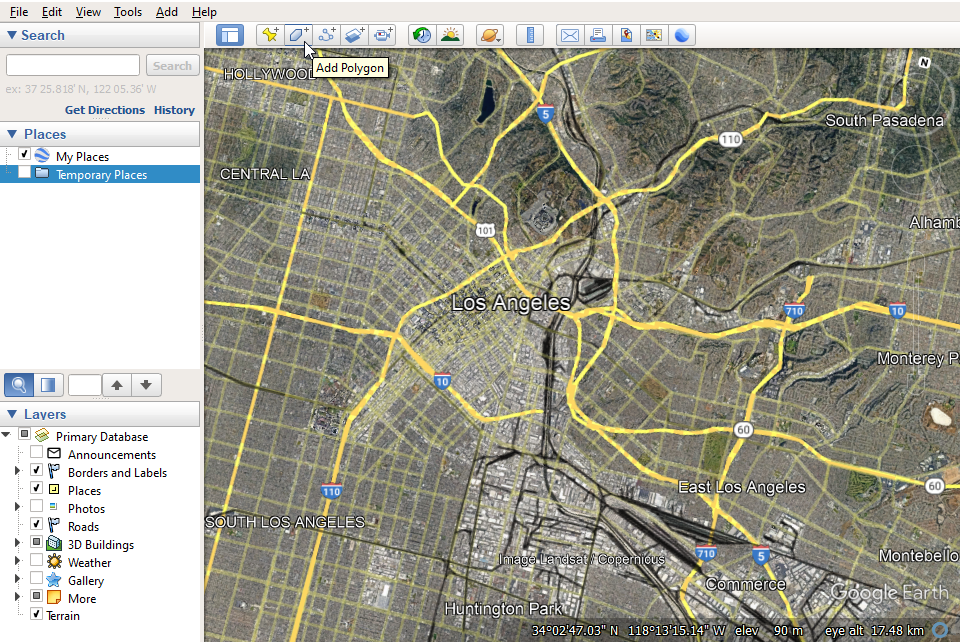960x642 pixels.
Task: Select the Add Placemark tool
Action: tap(270, 35)
